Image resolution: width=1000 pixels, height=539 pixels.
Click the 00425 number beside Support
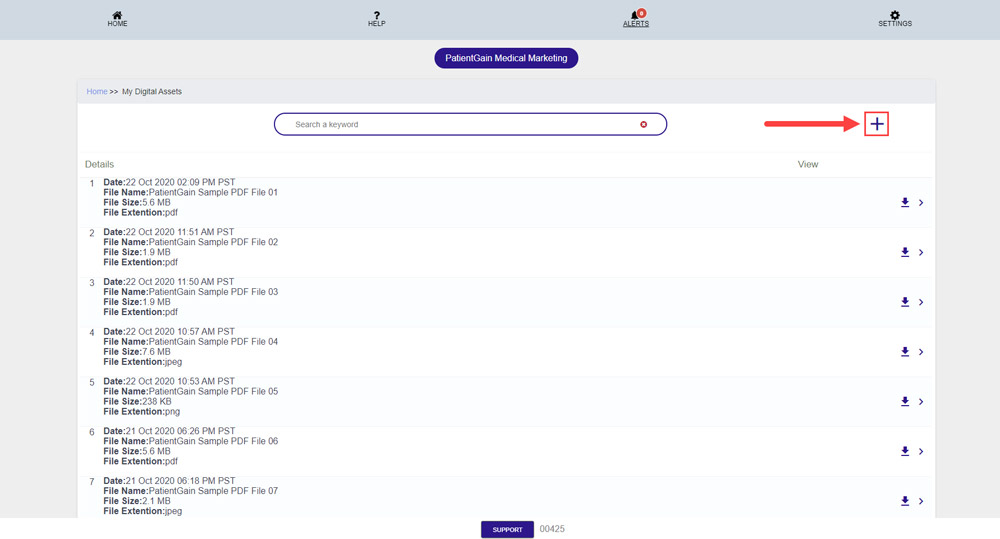point(552,529)
